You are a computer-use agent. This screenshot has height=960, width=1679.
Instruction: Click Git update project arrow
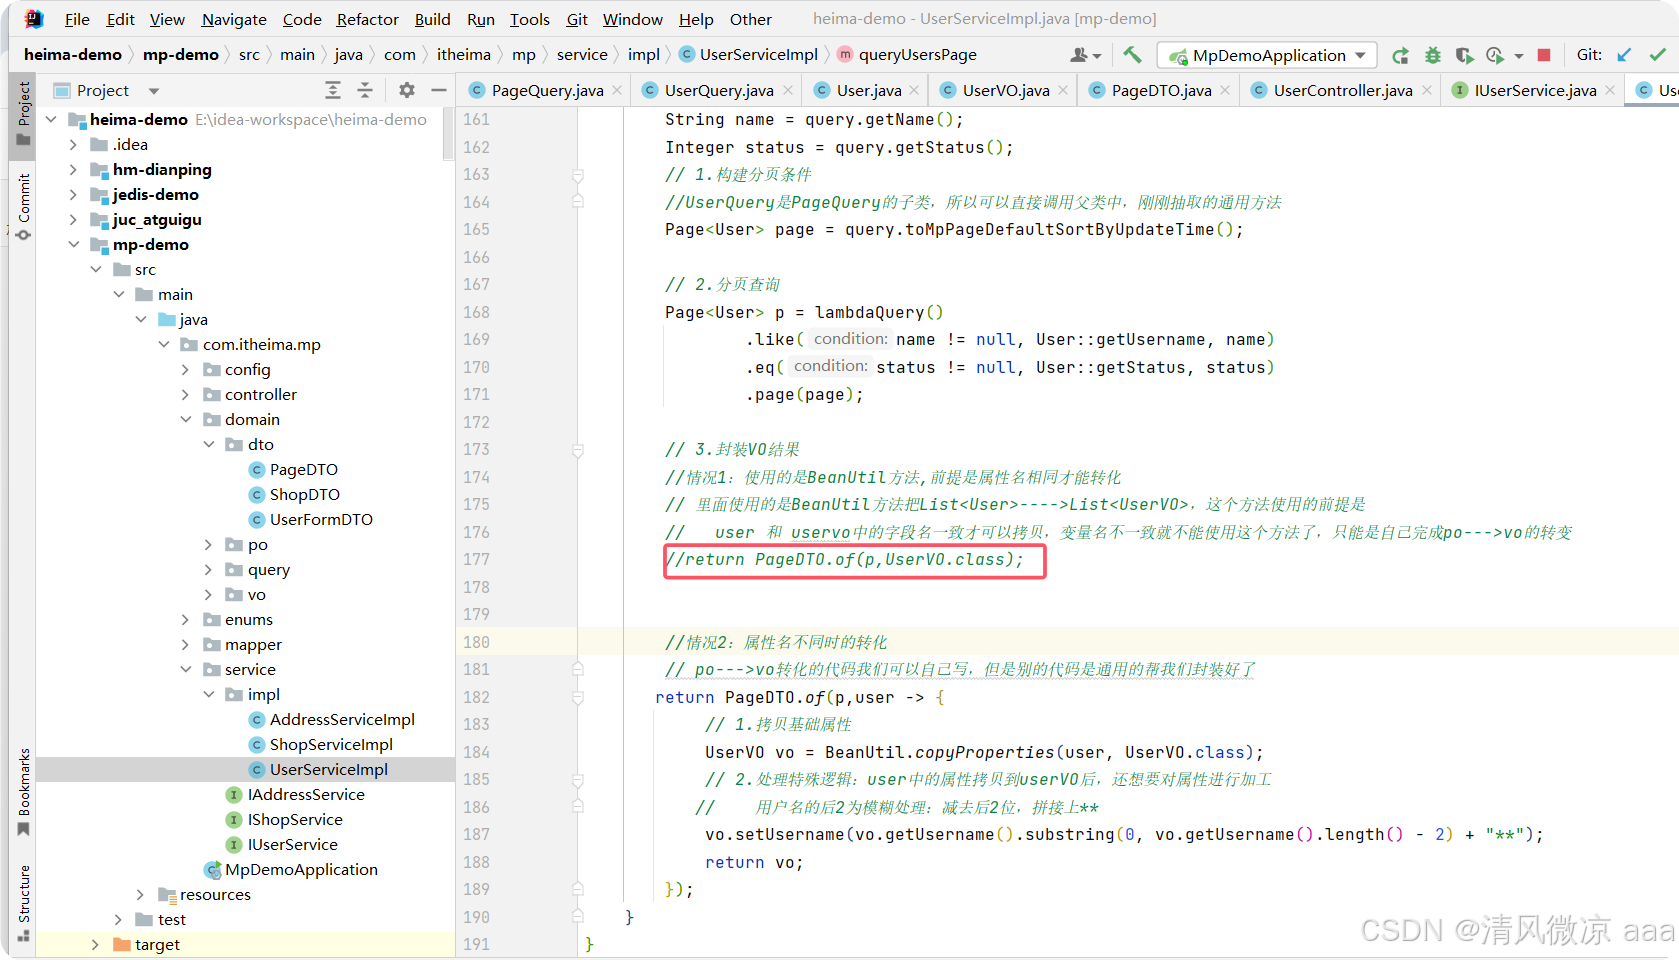[x=1625, y=55]
